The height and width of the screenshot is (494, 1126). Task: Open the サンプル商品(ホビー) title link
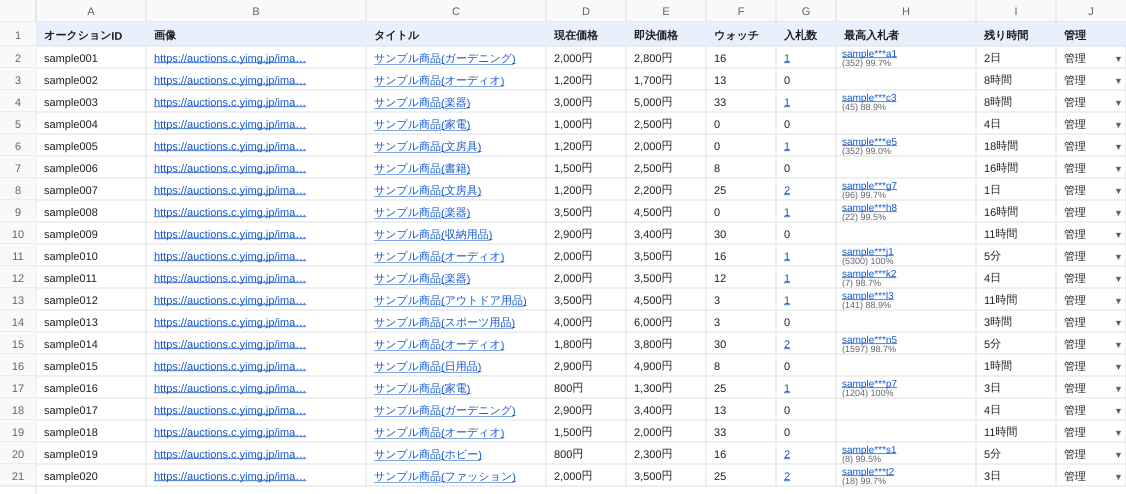point(428,455)
